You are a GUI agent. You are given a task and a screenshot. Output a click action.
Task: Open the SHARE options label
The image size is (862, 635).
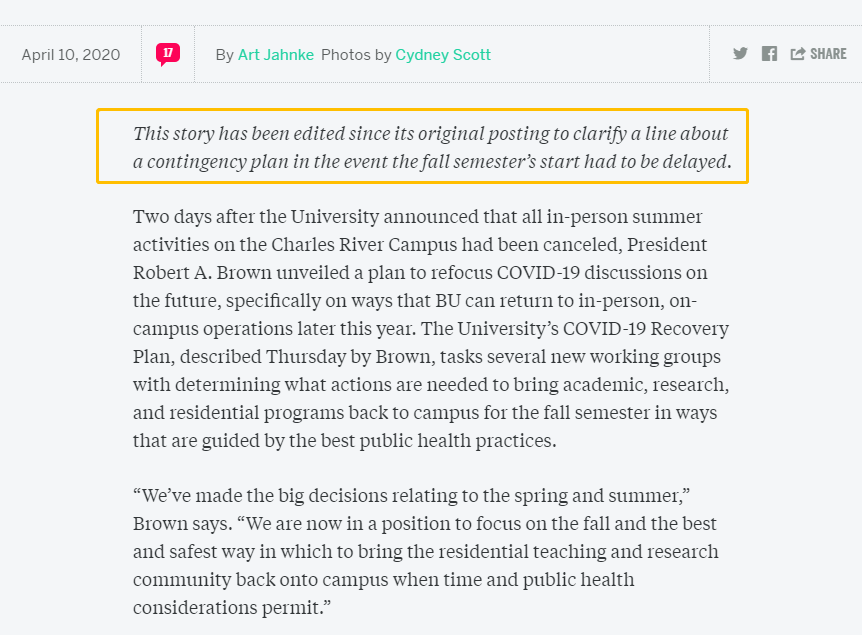point(828,54)
